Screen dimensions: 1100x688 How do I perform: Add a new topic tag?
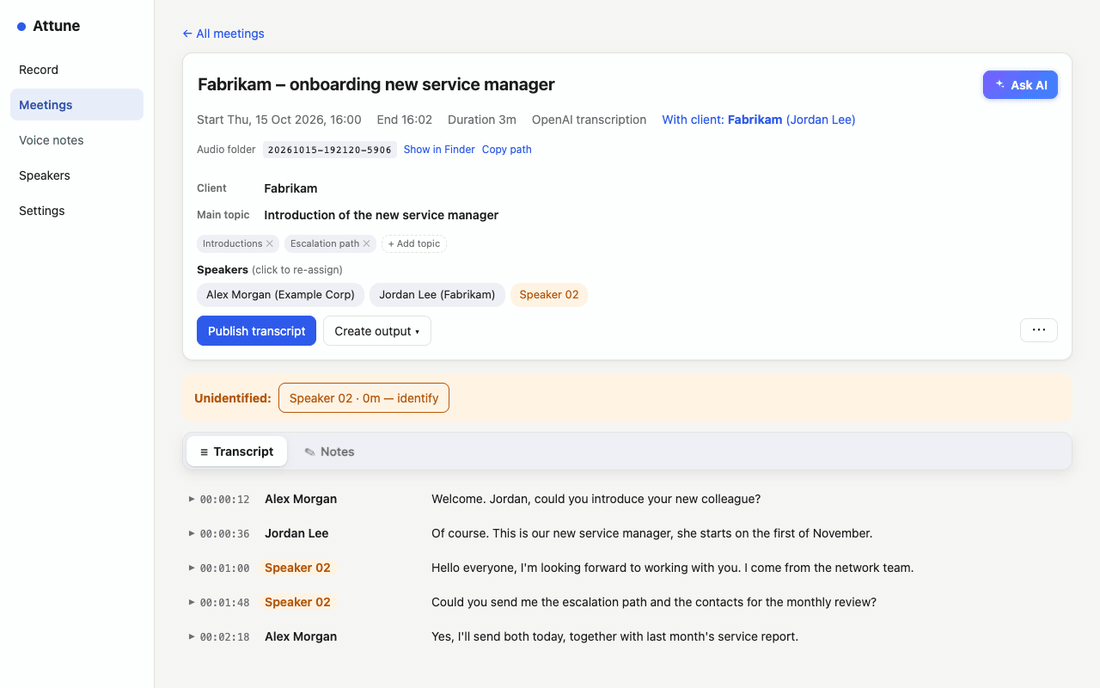pyautogui.click(x=414, y=243)
